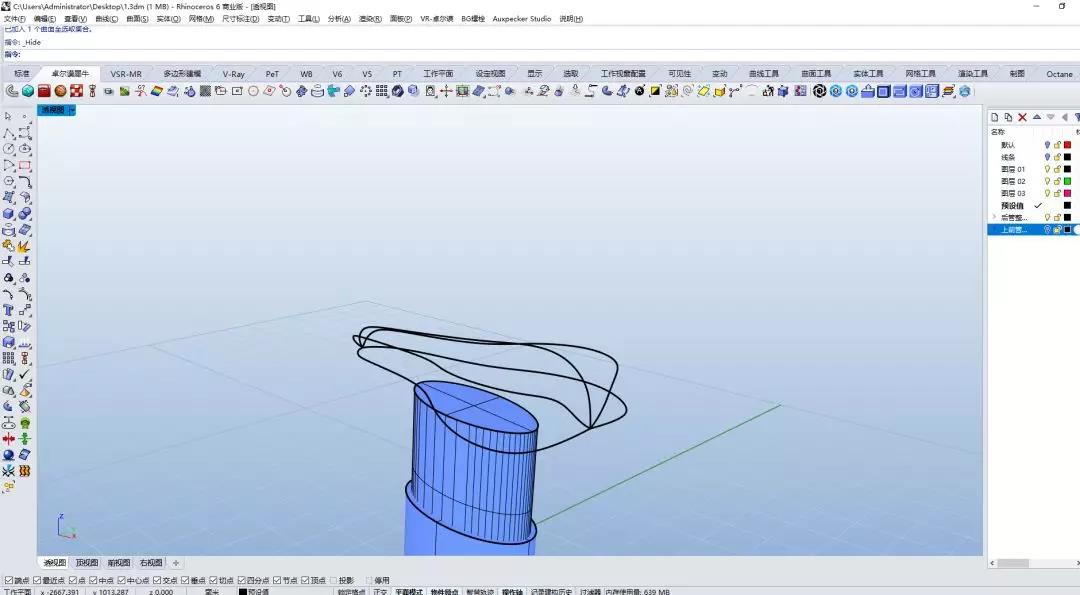Switch to the V-Ray toolbar tab
This screenshot has width=1080, height=595.
click(233, 74)
